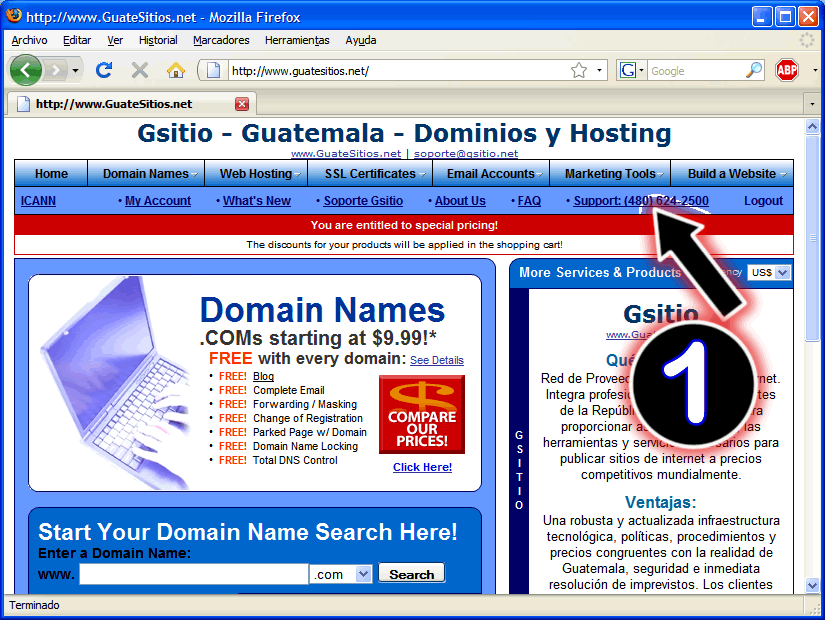
Task: Go to the Home page icon
Action: click(x=176, y=70)
